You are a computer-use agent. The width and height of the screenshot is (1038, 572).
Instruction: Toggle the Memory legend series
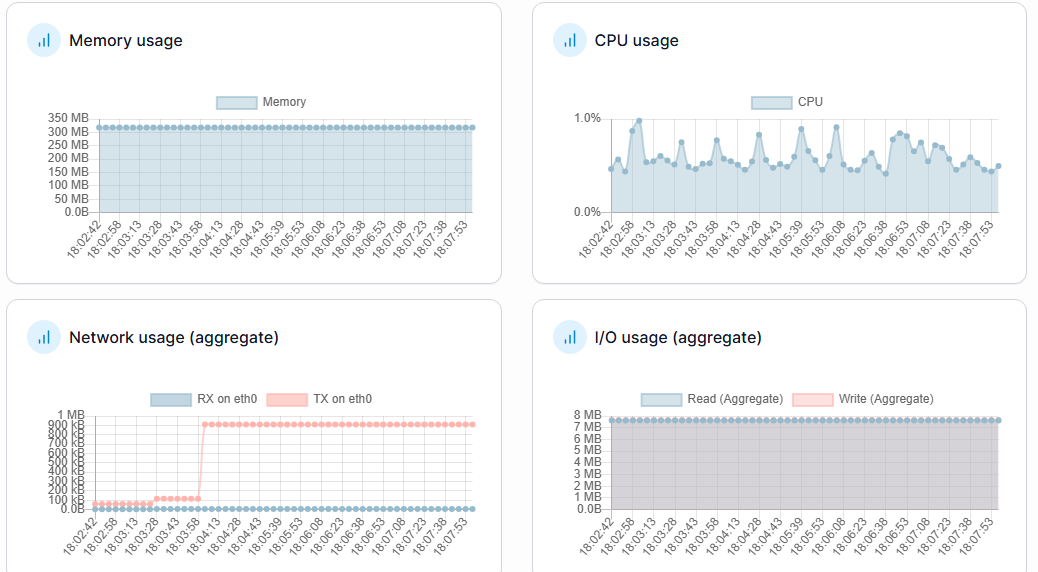[x=284, y=102]
